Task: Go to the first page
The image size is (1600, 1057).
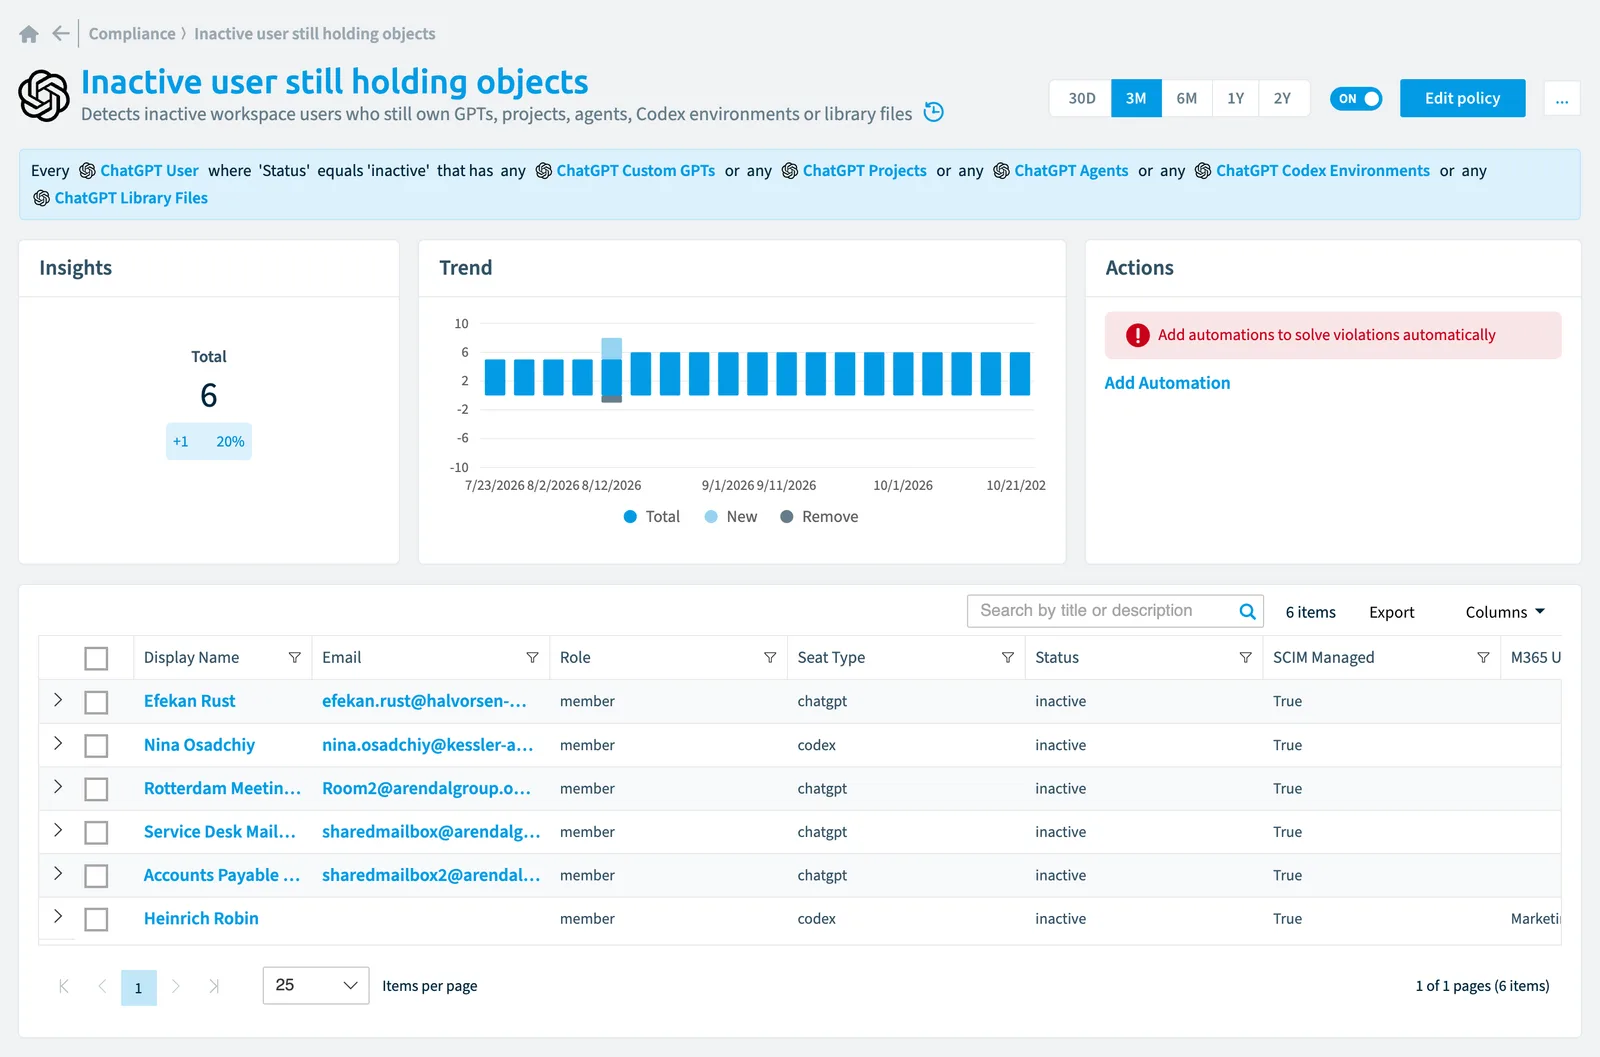Action: [x=64, y=987]
